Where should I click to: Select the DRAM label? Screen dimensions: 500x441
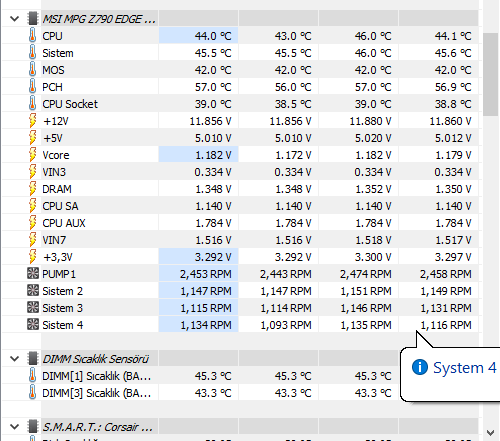tap(57, 189)
